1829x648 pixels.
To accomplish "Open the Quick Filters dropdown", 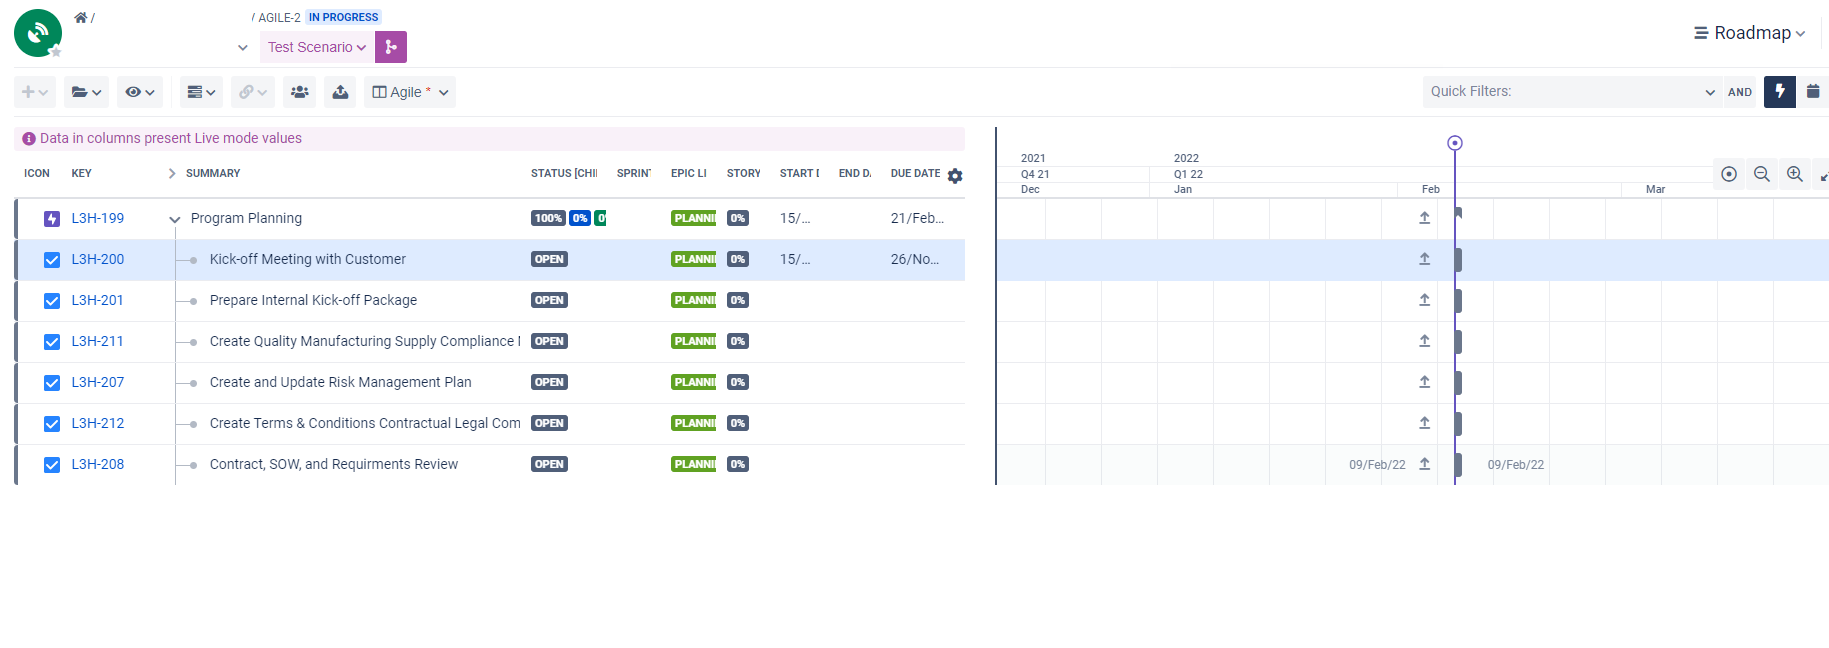I will (x=1572, y=92).
